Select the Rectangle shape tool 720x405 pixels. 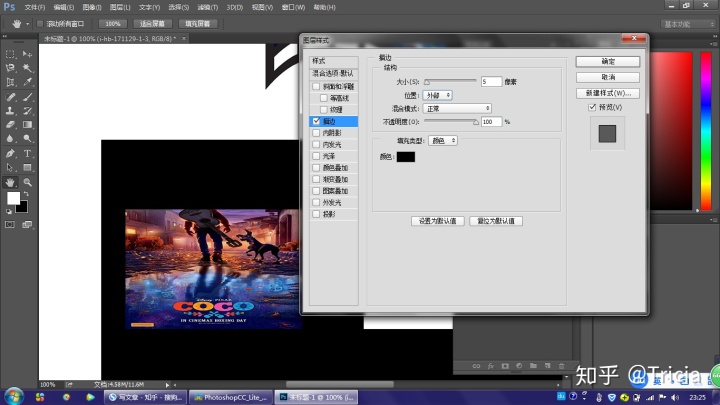pyautogui.click(x=28, y=168)
